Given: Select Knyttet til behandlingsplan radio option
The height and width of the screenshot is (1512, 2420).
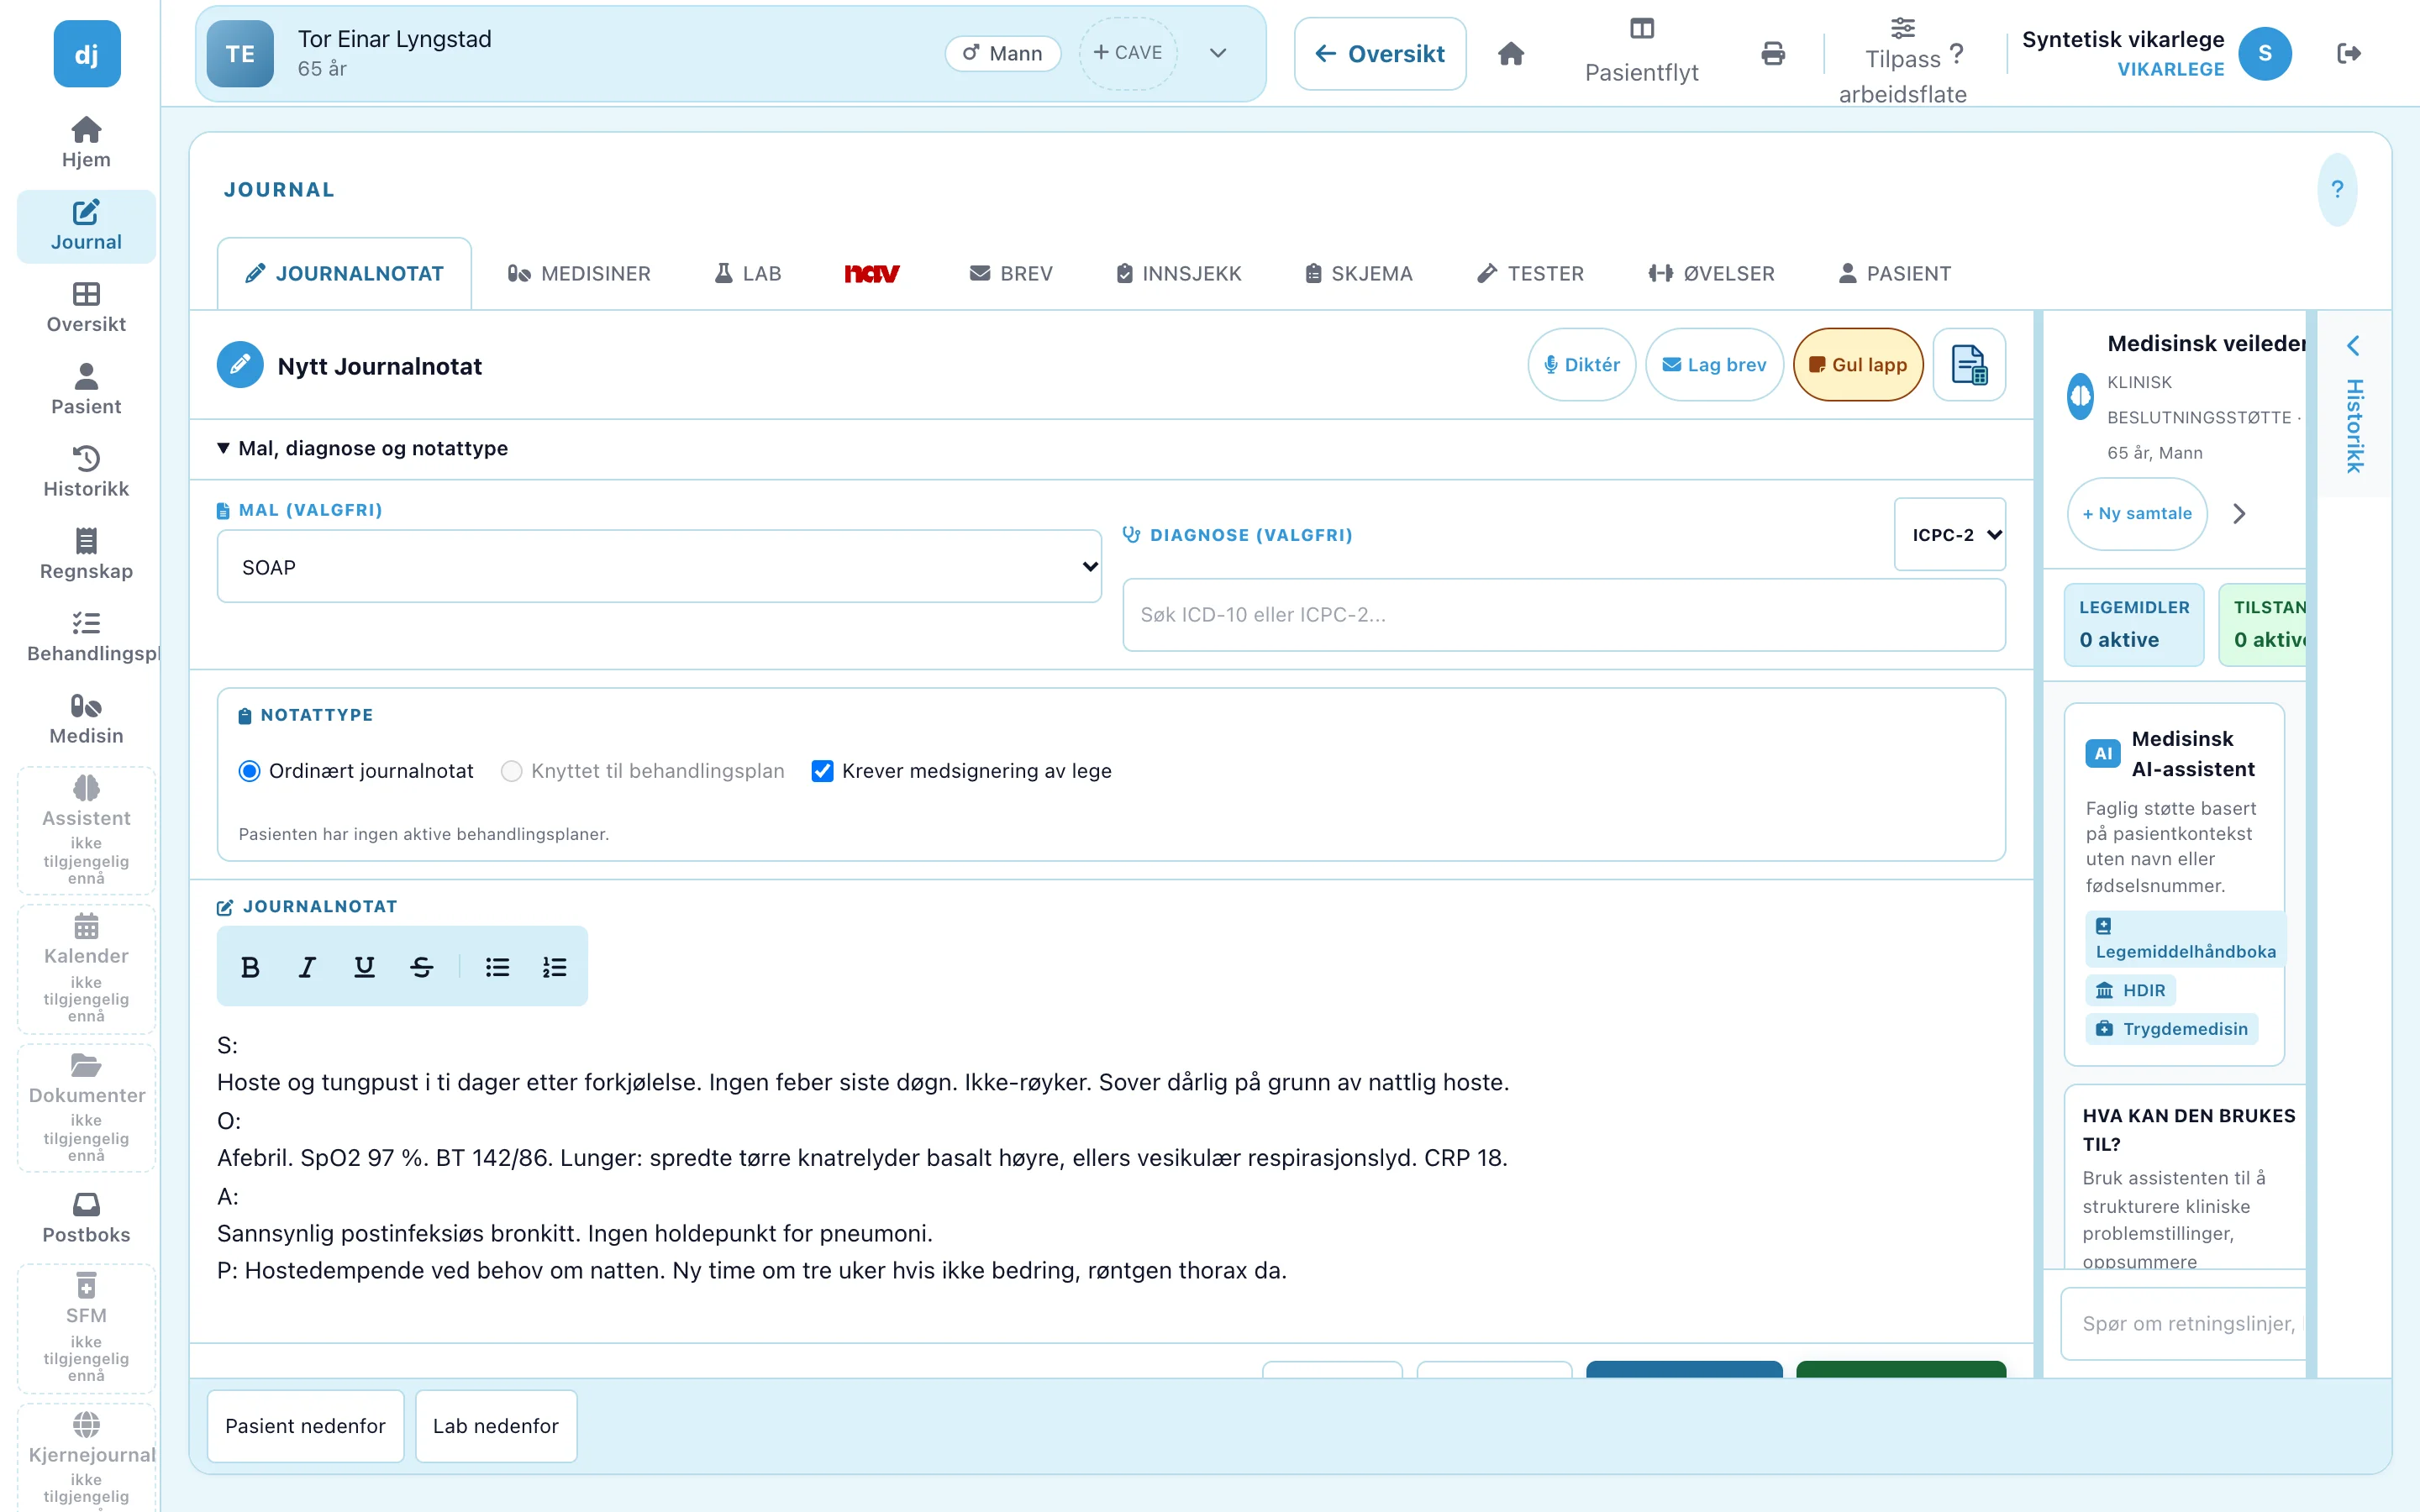Looking at the screenshot, I should pos(511,771).
